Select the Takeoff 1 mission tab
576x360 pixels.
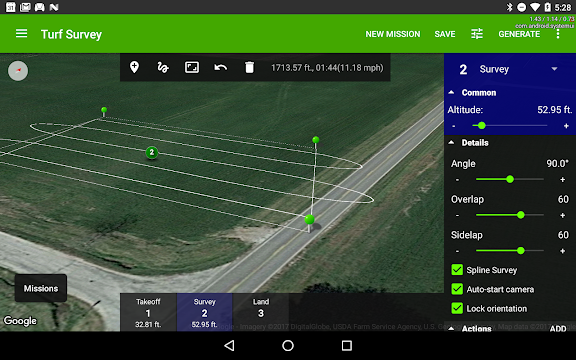[148, 312]
